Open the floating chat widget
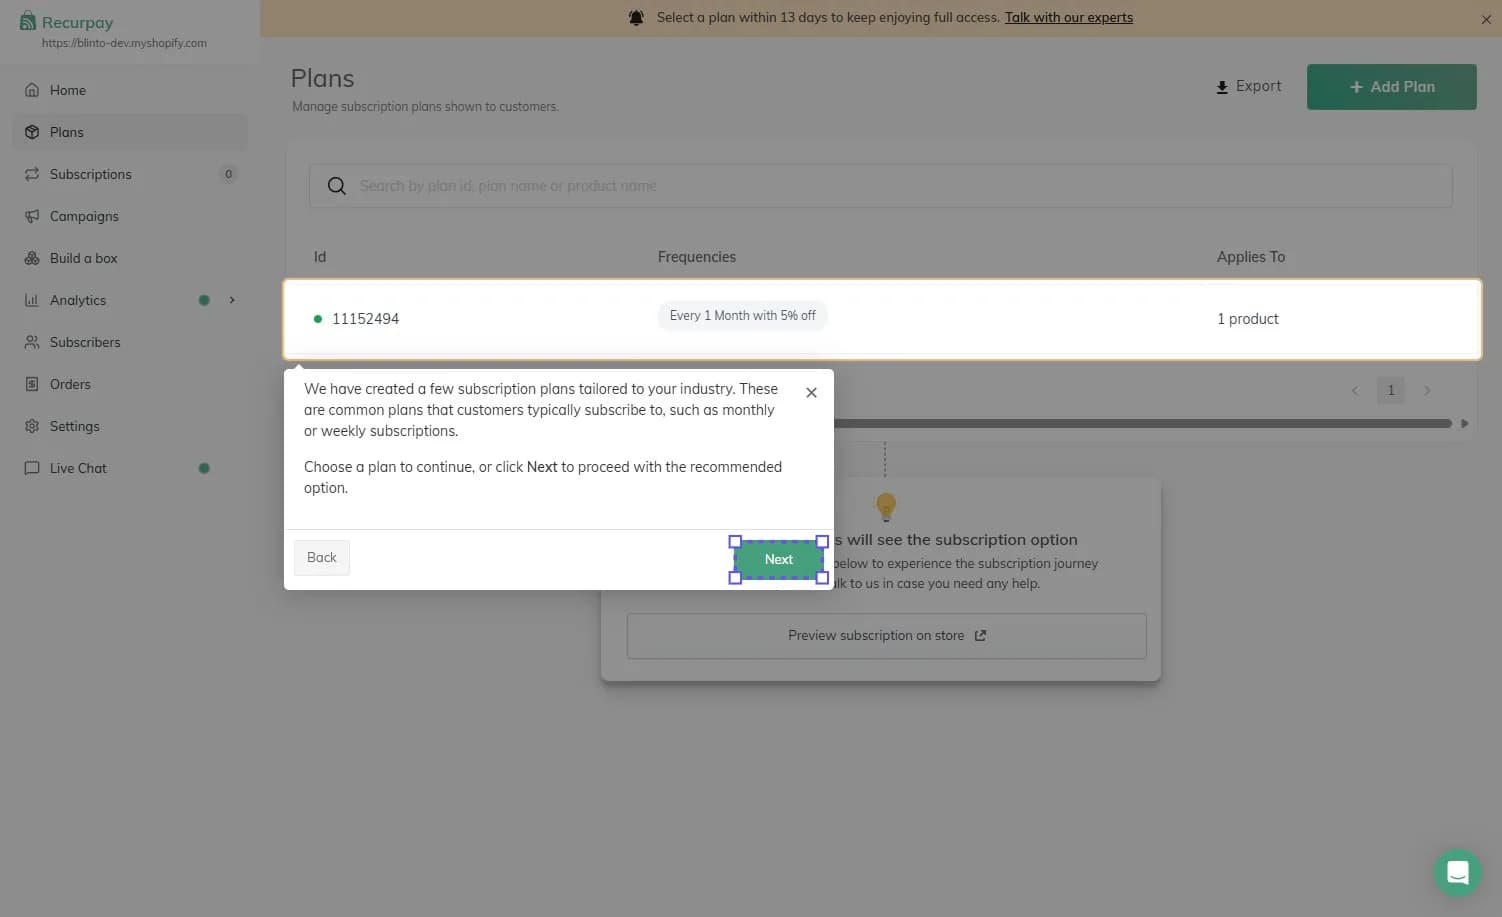1502x917 pixels. point(1457,873)
